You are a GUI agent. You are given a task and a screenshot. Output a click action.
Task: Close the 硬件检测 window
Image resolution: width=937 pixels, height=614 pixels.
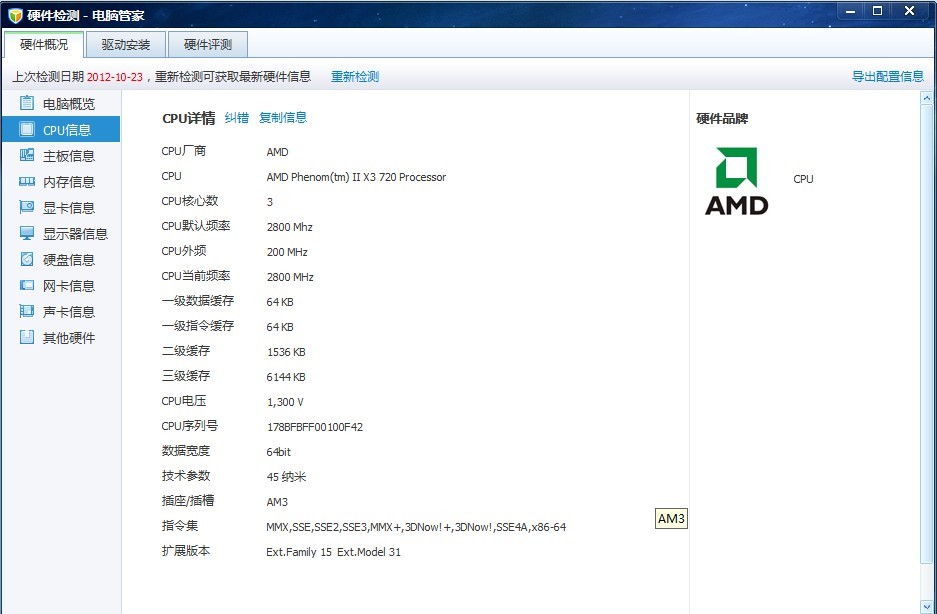coord(910,11)
